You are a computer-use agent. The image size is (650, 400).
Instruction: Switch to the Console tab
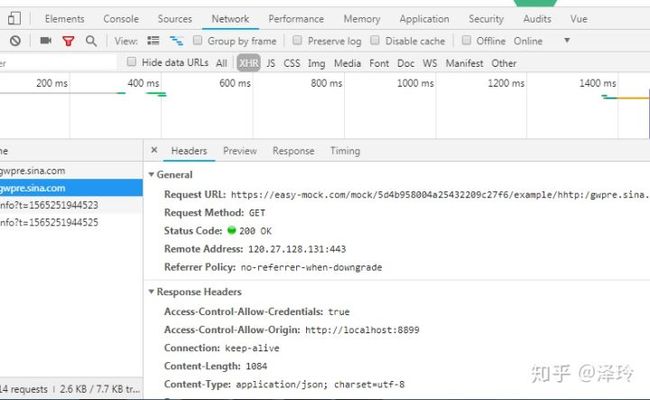(x=121, y=19)
